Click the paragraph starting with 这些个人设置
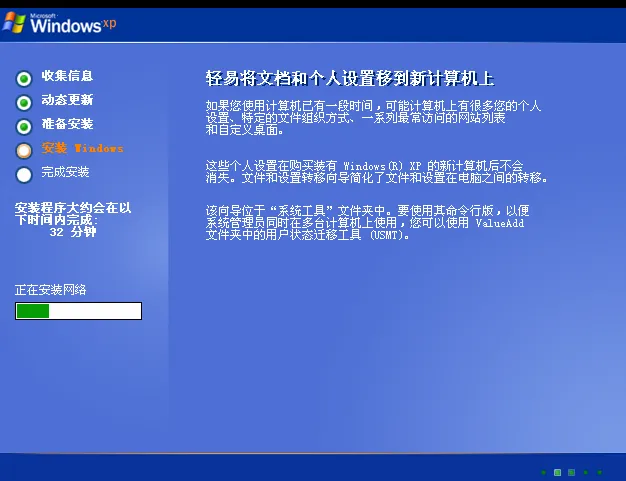Screen dimensions: 626x481 376,172
